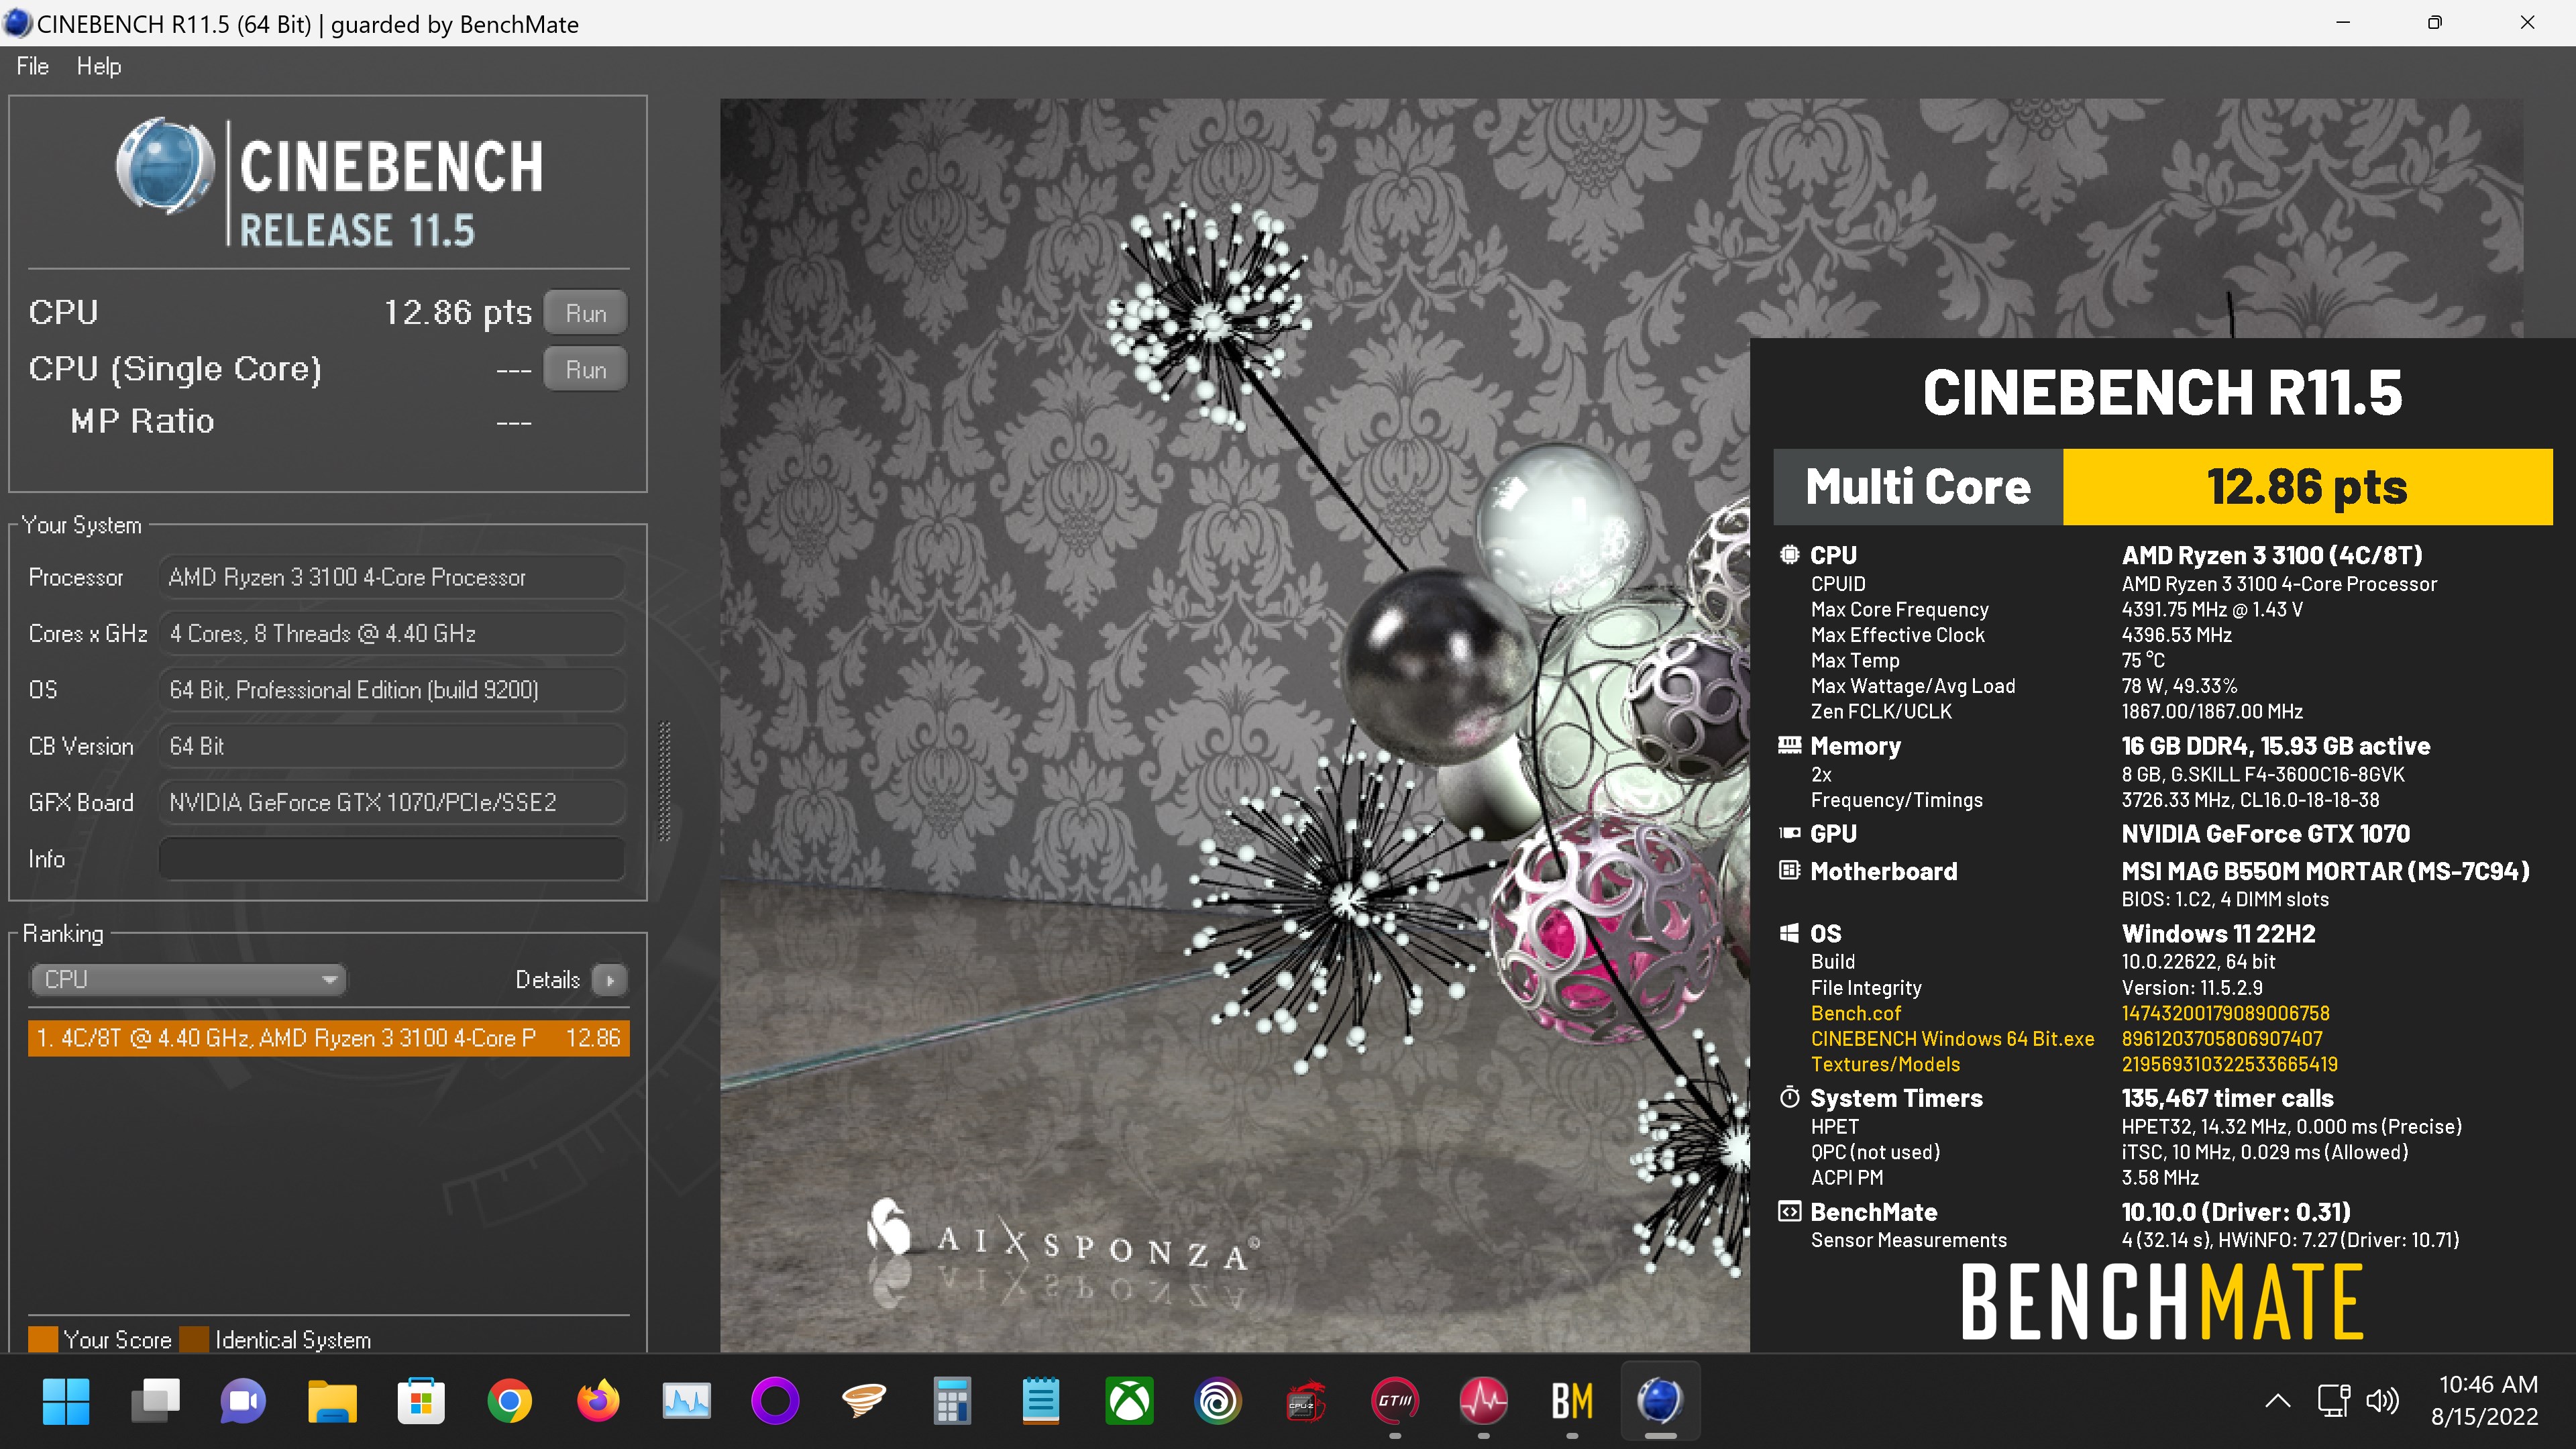Click the yellow 12.86 pts Multi Core score
The image size is (2576, 1449).
(x=2307, y=487)
